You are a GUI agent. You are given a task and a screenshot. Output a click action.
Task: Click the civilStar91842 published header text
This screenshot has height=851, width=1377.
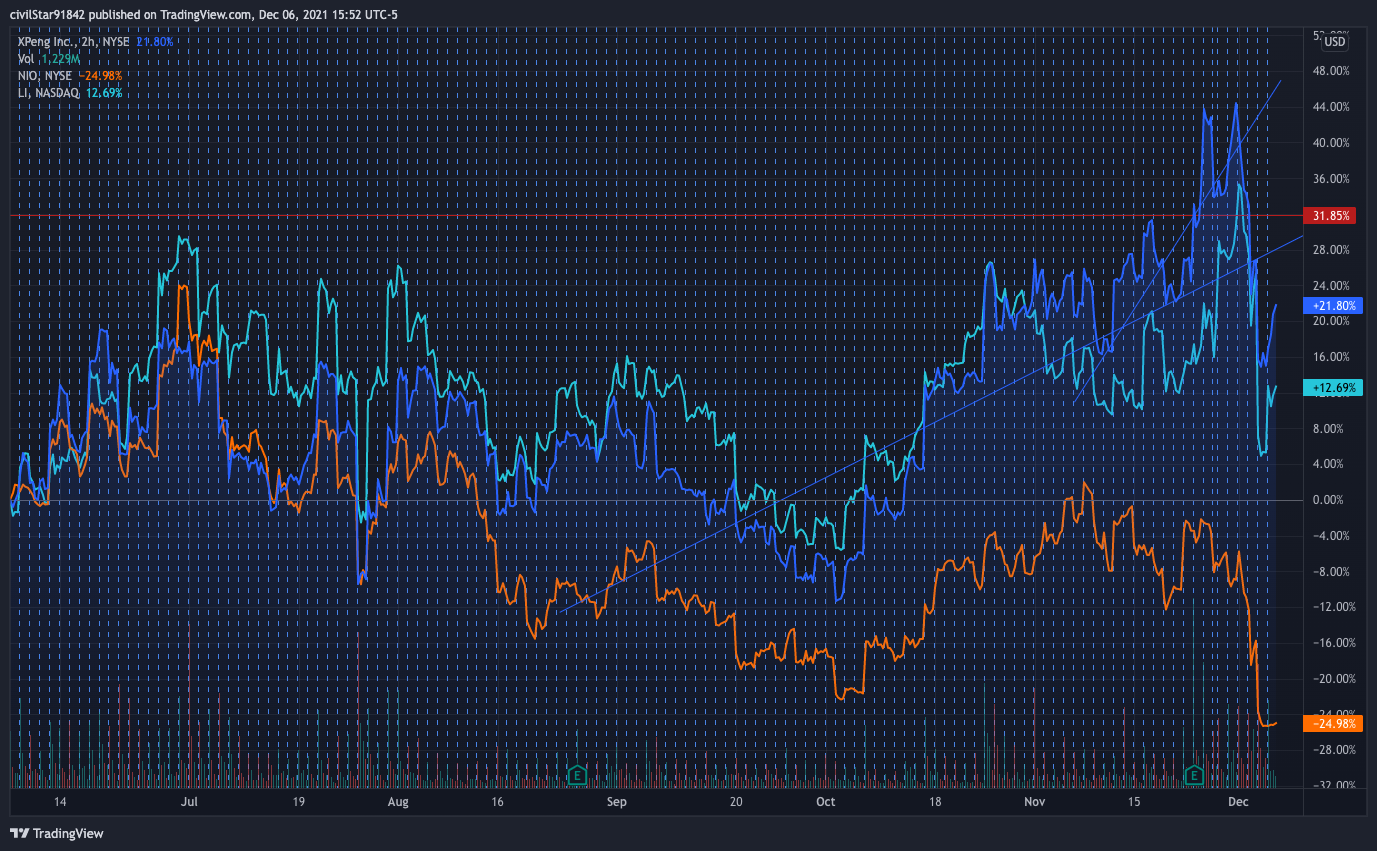click(x=203, y=14)
